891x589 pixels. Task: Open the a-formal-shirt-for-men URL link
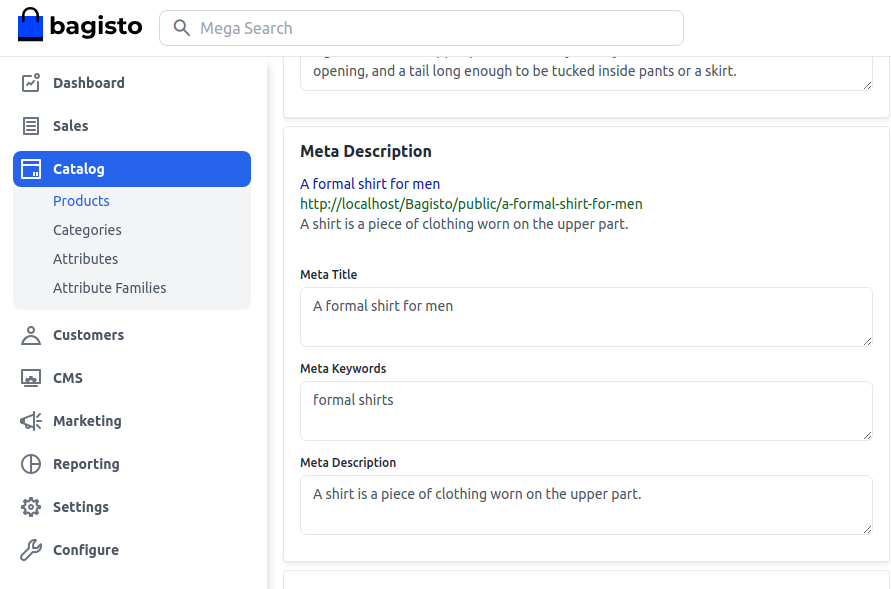pyautogui.click(x=470, y=204)
